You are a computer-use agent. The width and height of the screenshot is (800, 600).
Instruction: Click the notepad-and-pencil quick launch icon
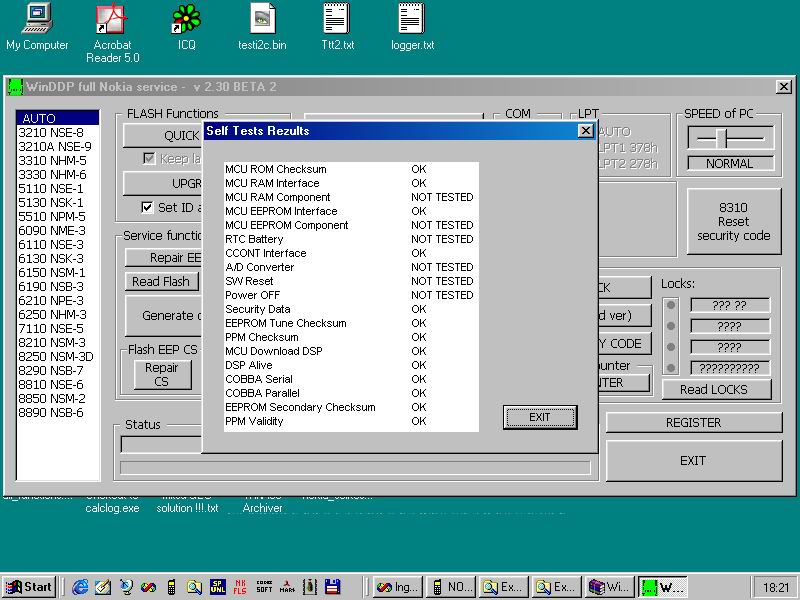103,587
